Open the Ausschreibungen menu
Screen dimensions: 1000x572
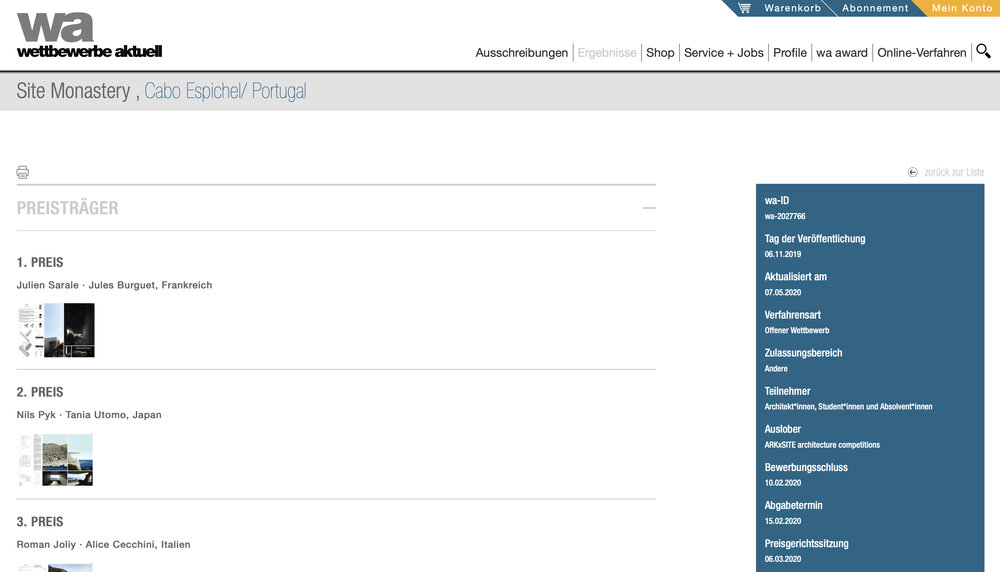coord(521,53)
